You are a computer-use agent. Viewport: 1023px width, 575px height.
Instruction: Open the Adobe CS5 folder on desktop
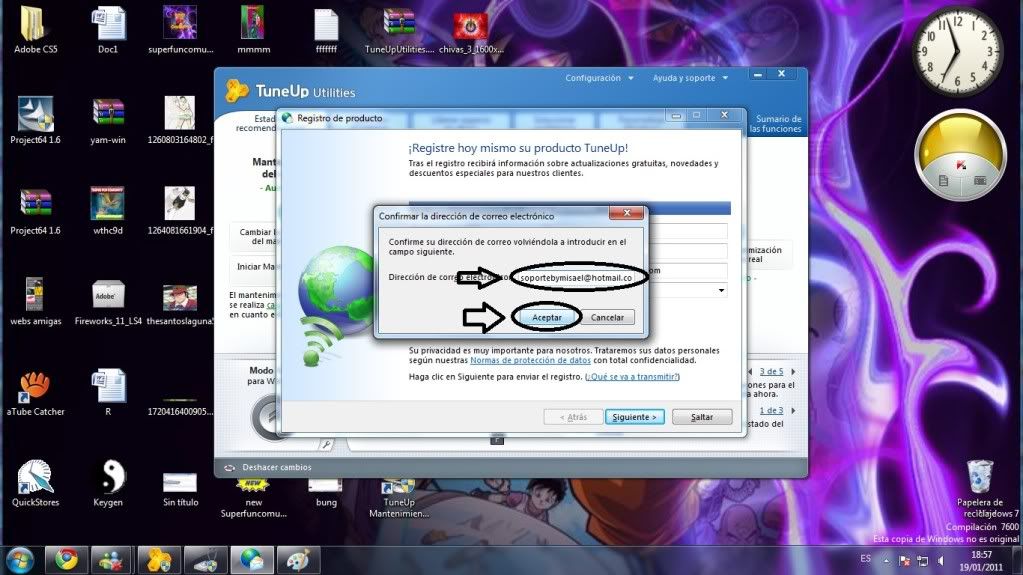click(35, 30)
